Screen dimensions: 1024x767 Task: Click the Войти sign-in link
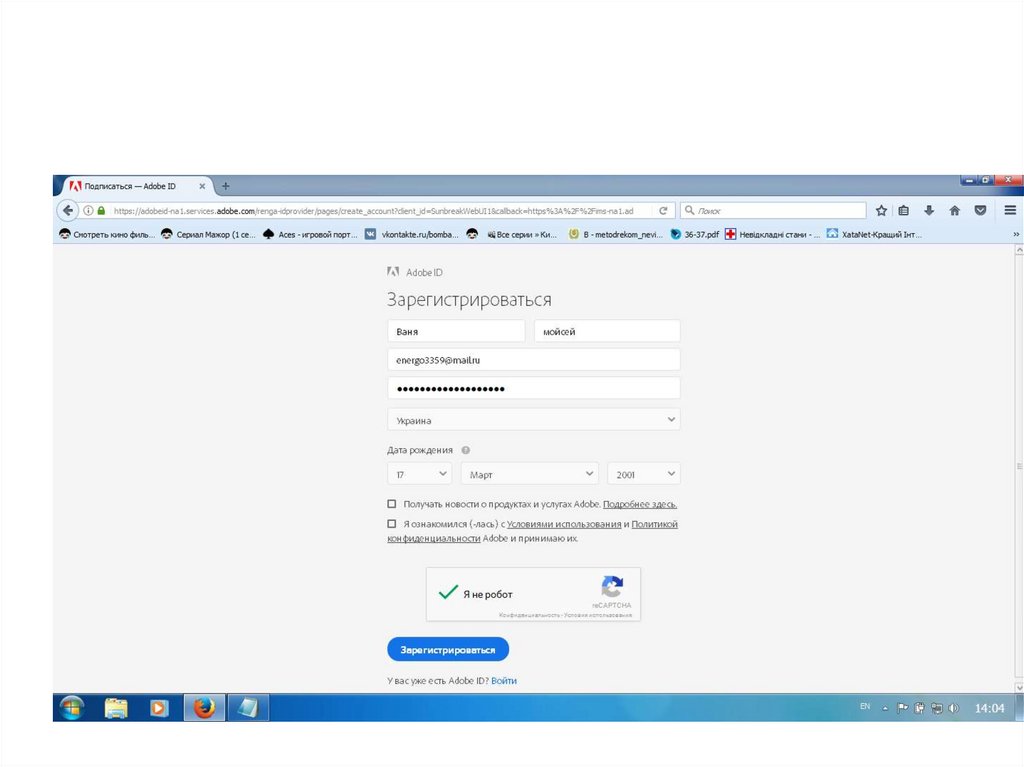point(504,681)
